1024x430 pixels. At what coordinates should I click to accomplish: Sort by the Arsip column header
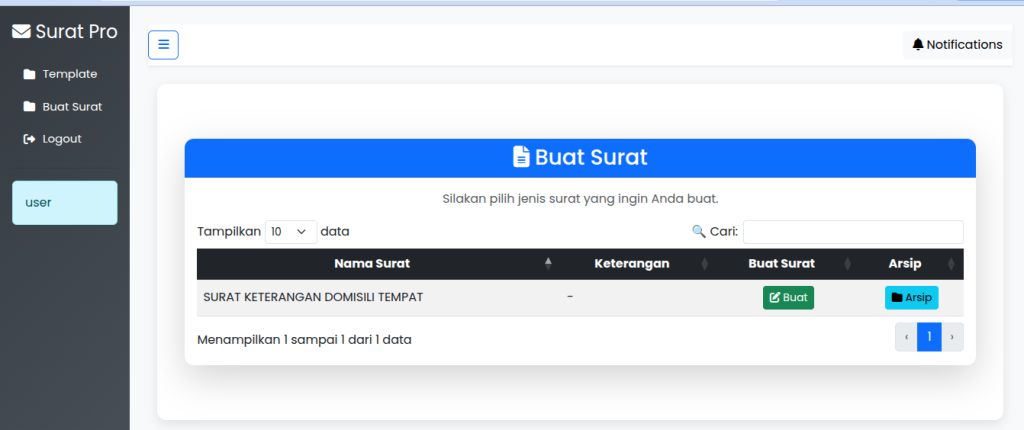[904, 264]
